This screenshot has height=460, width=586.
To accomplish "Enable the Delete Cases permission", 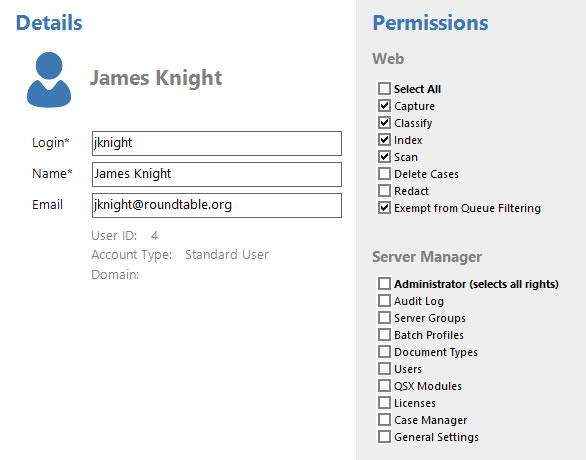I will (x=384, y=174).
